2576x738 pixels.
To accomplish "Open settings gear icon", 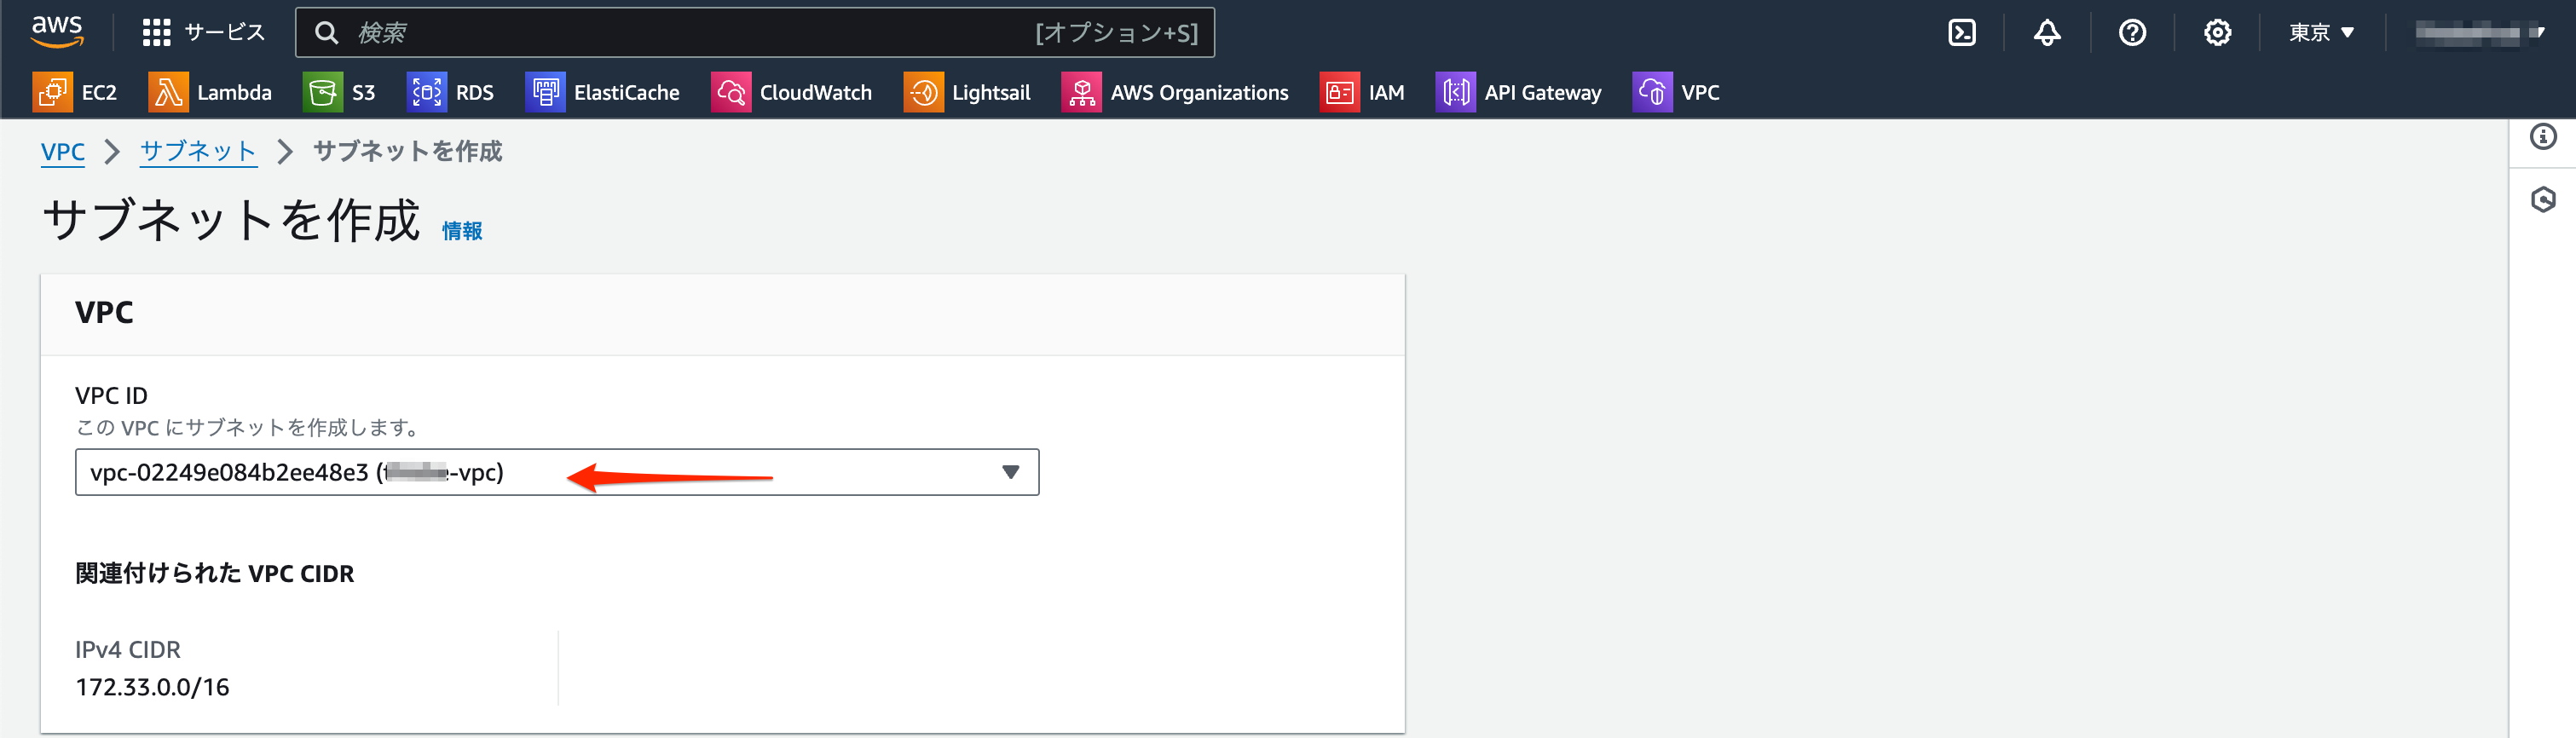I will 2217,33.
